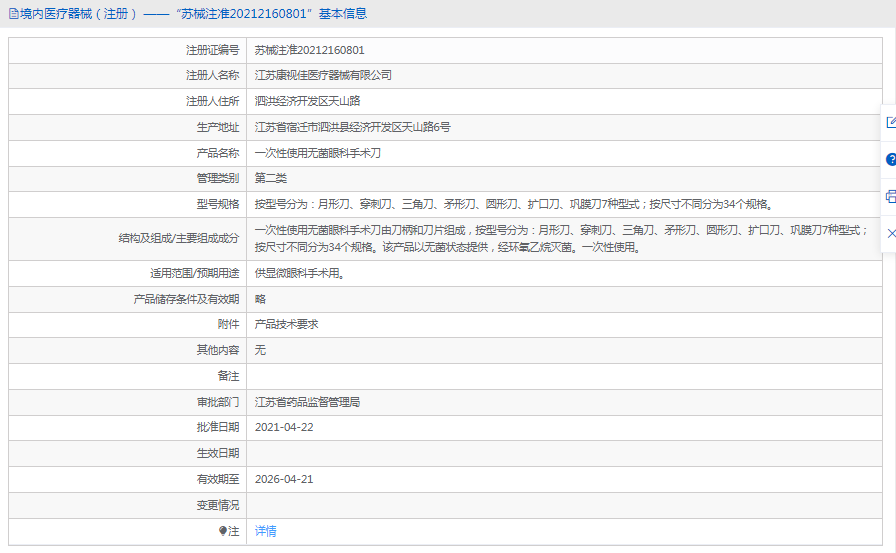Screen dimensions: 896x553
Task: Click the 第二类 management category value
Action: [271, 178]
